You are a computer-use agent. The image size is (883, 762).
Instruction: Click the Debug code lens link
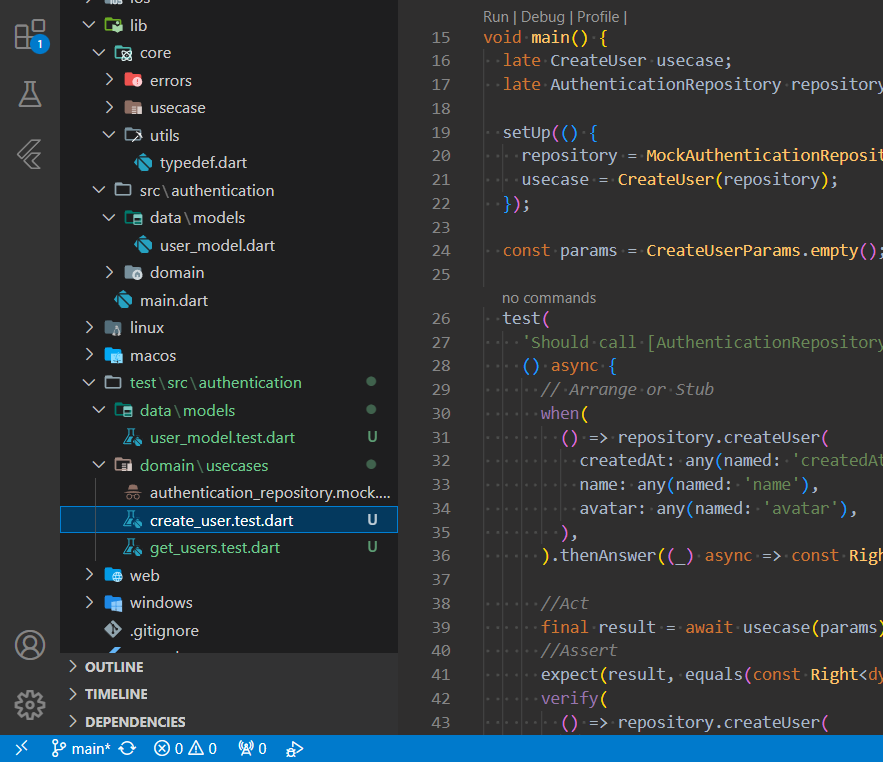[544, 16]
